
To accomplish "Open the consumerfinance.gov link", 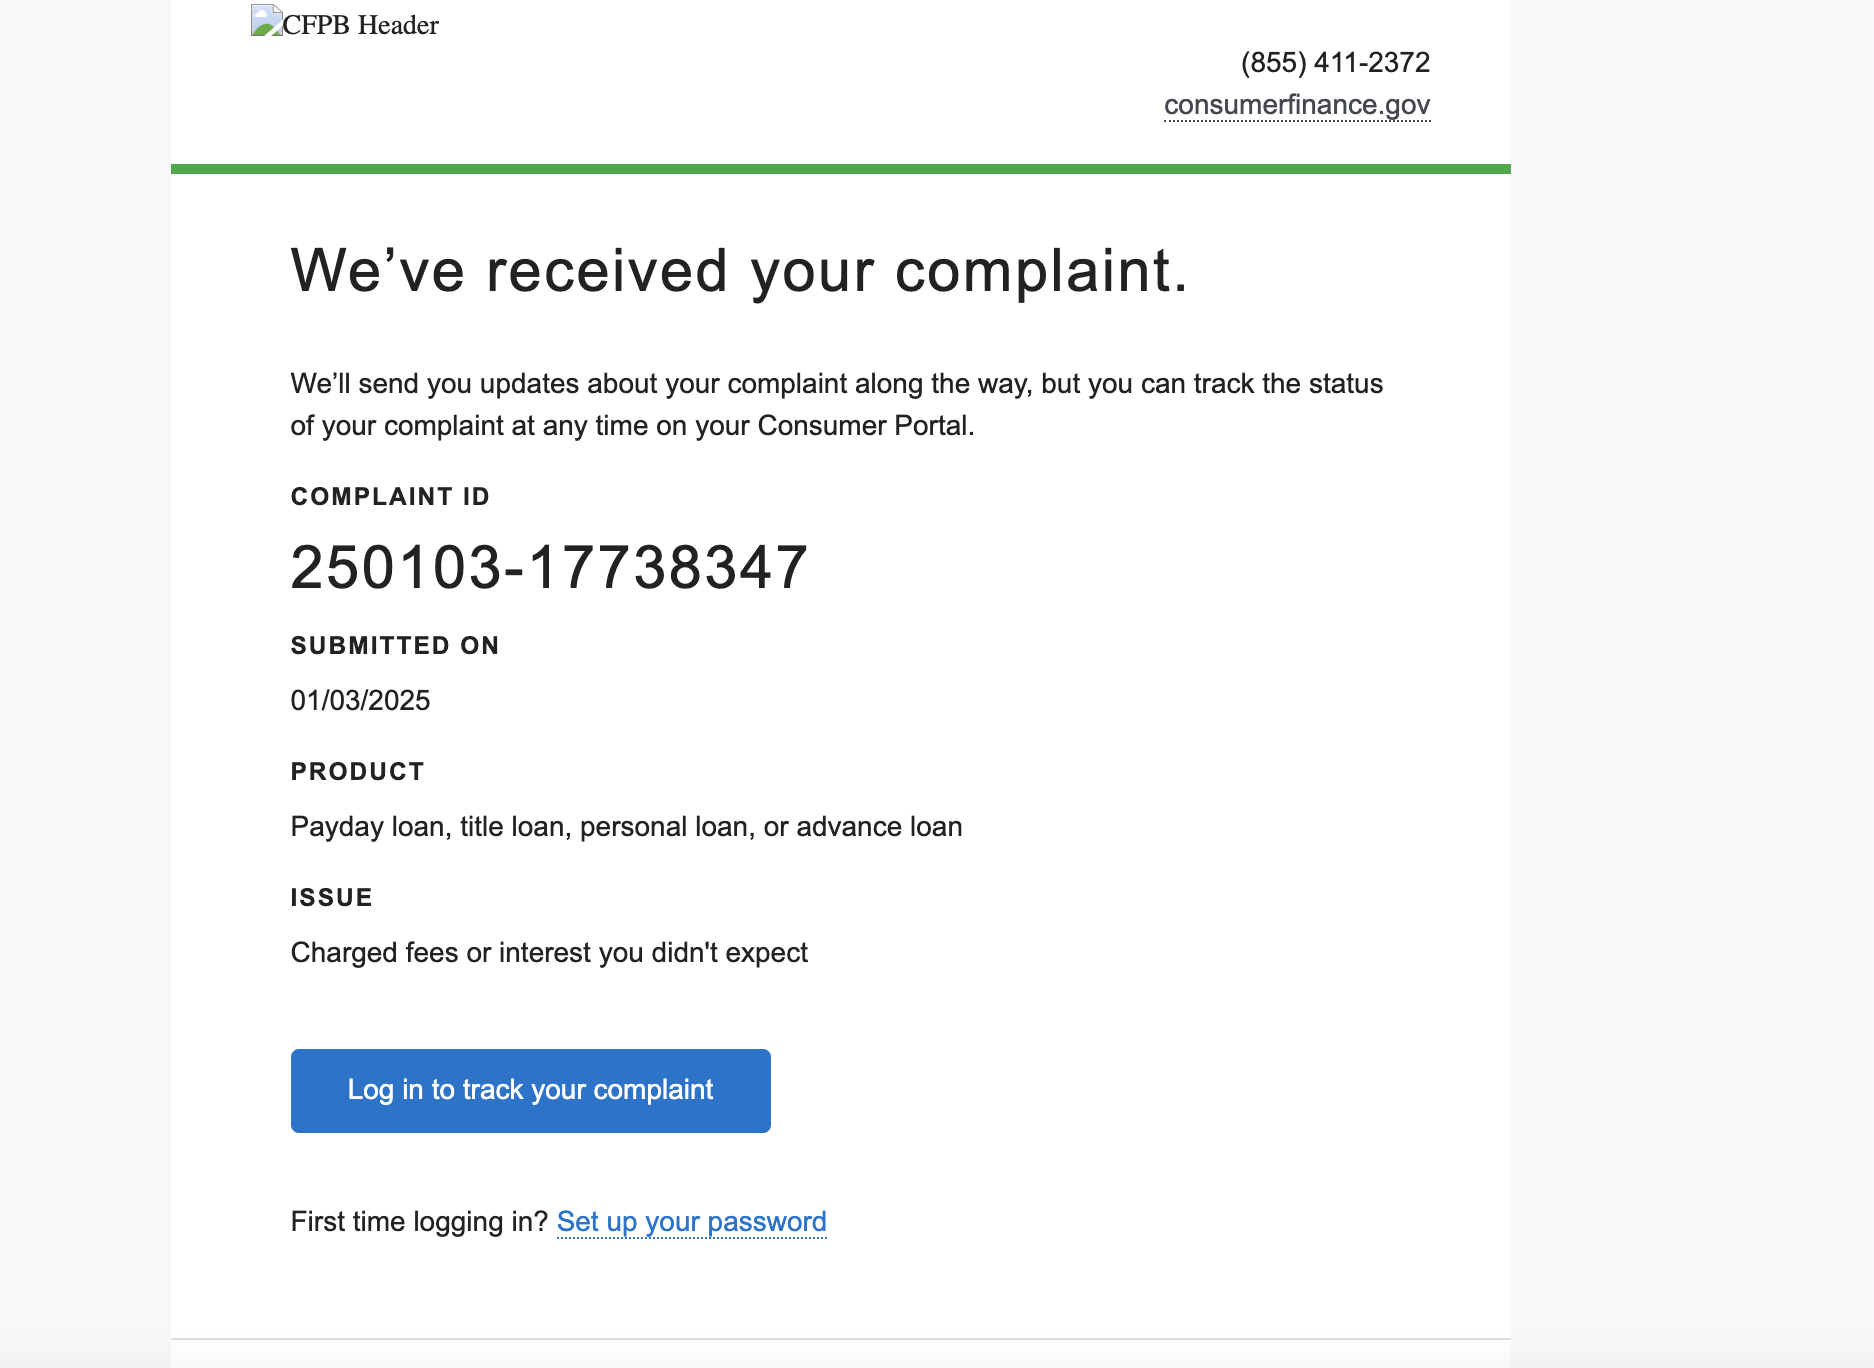I will pos(1297,105).
